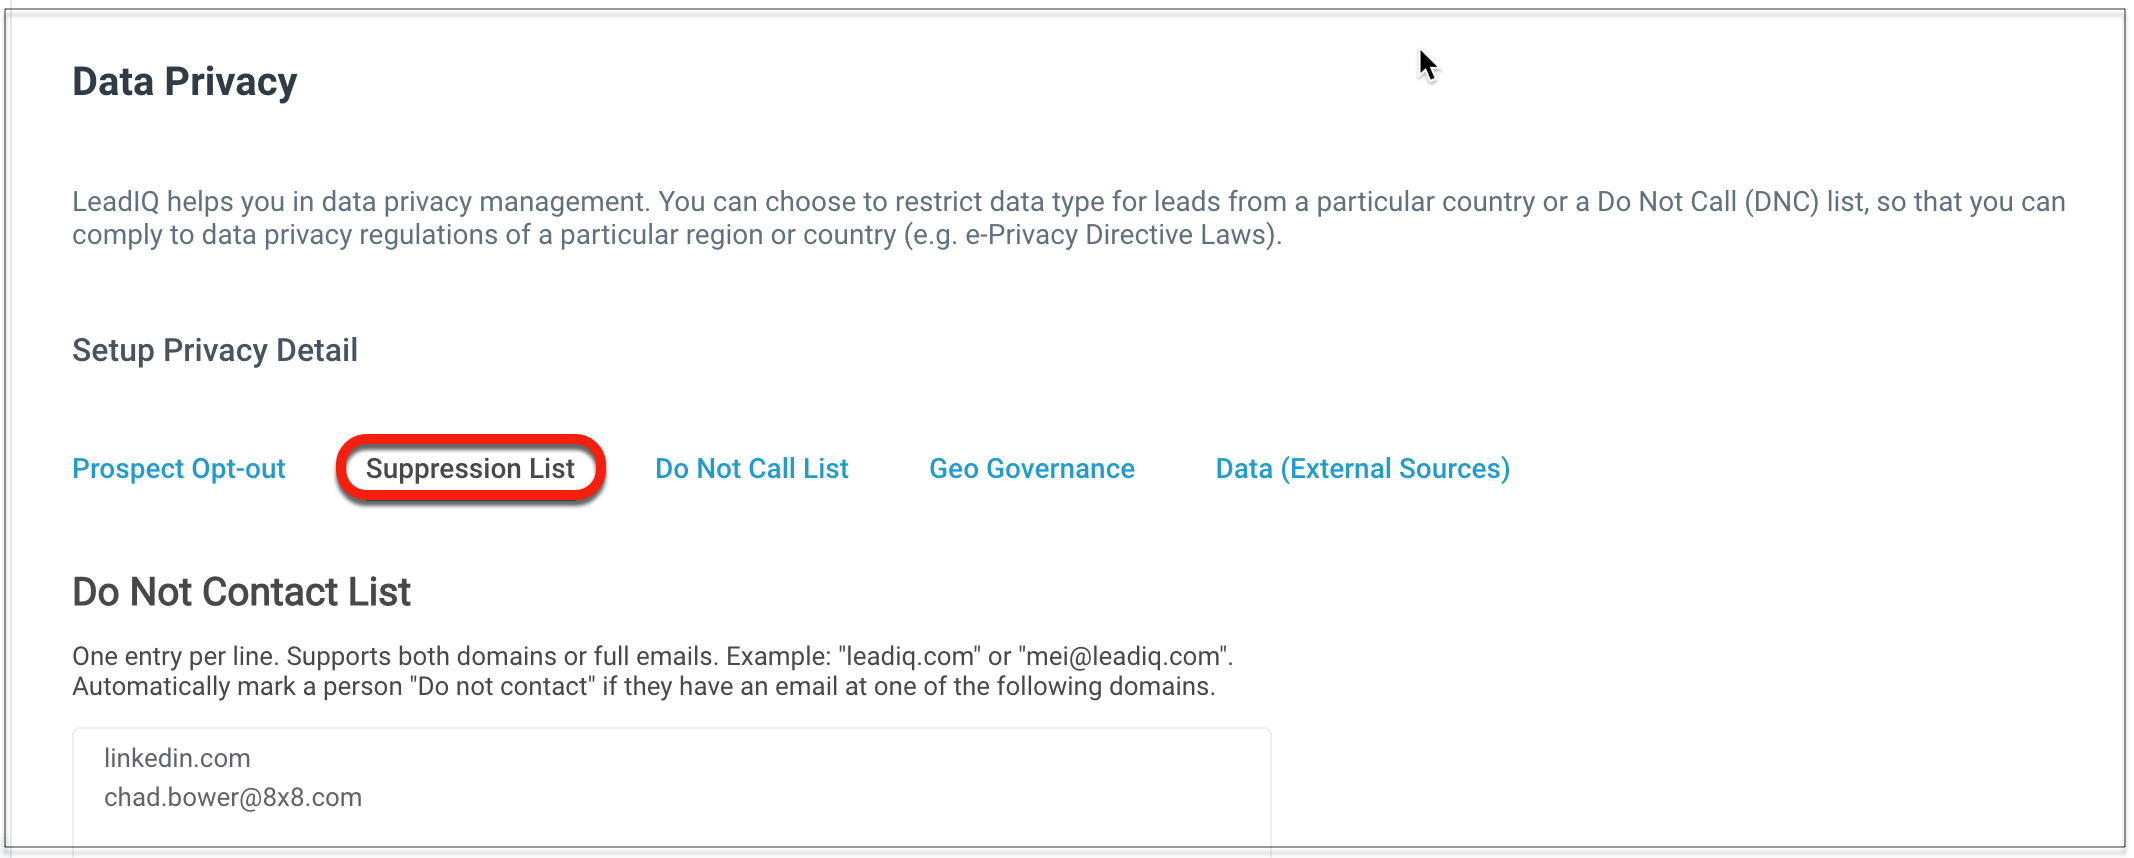Click the "mei@leadiq.com" example email text
The image size is (2134, 858).
(x=1123, y=656)
